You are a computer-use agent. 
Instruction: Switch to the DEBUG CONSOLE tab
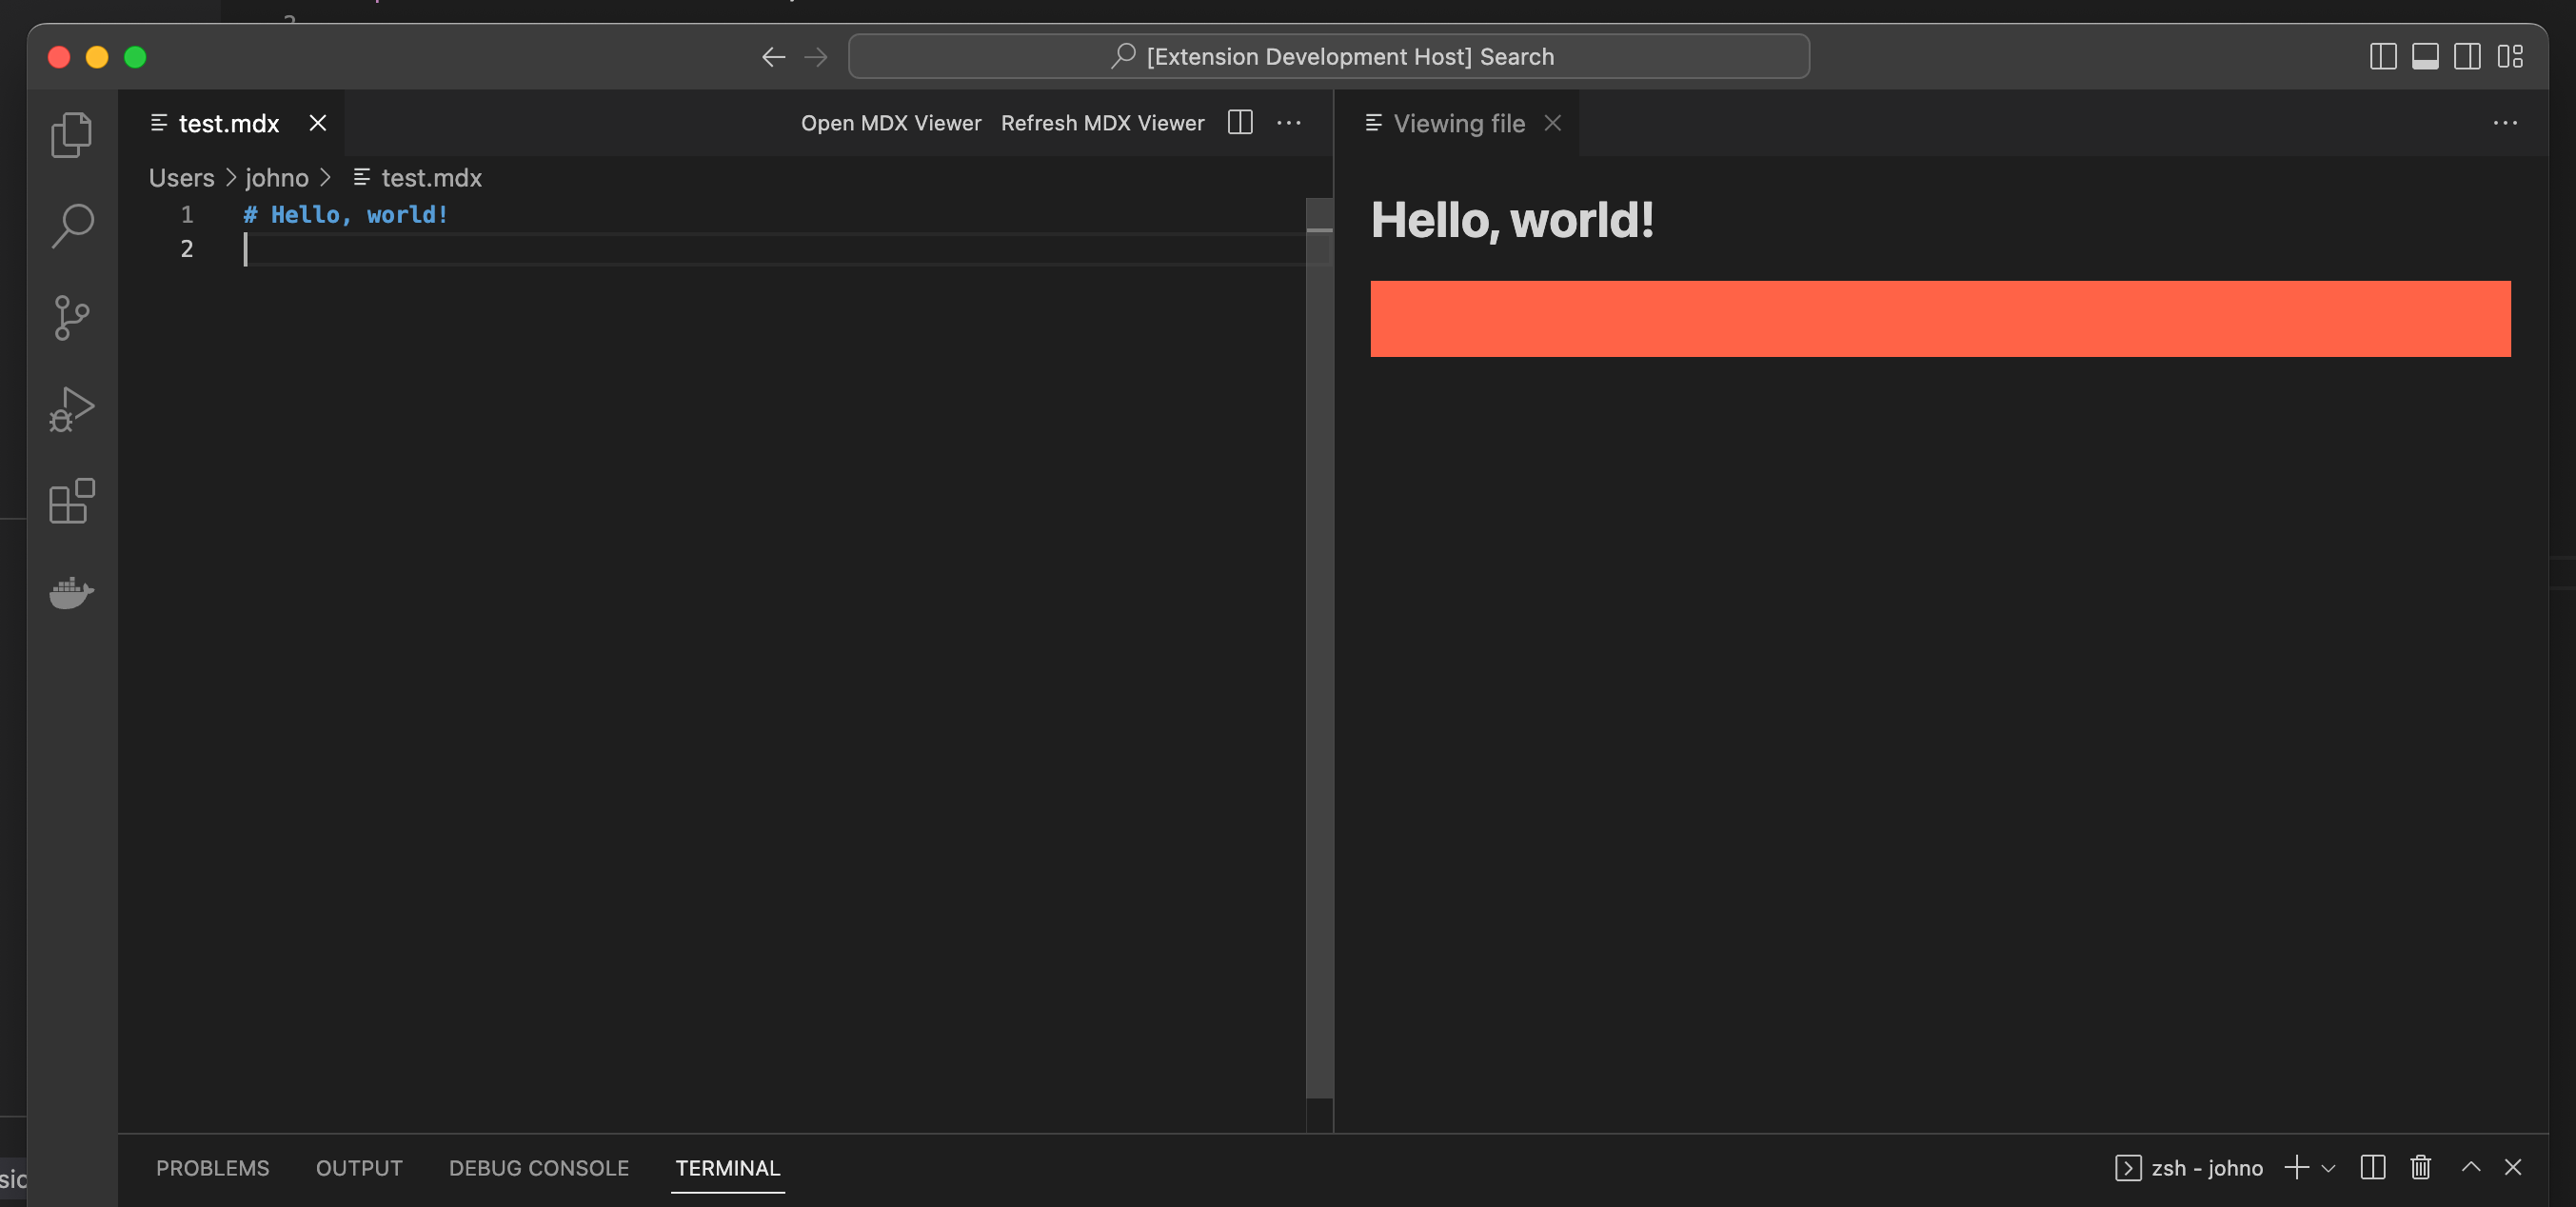coord(538,1168)
